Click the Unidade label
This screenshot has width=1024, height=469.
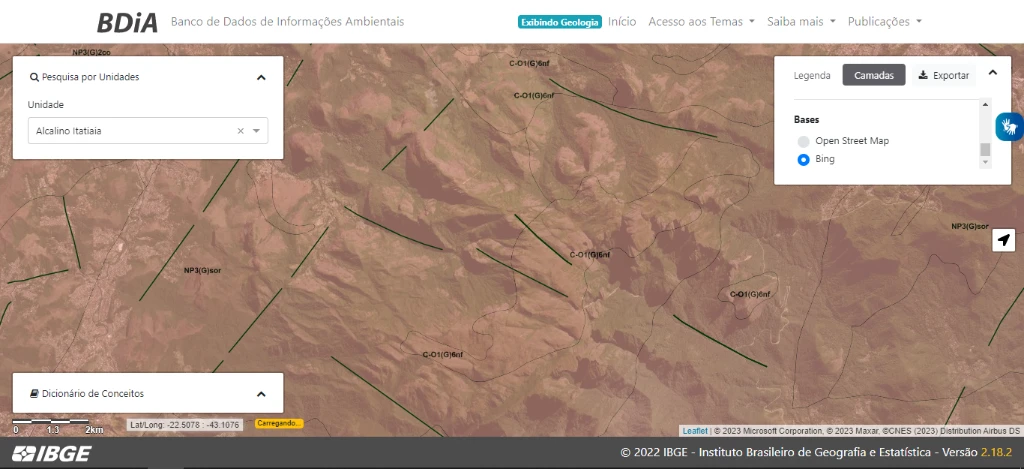coord(46,105)
